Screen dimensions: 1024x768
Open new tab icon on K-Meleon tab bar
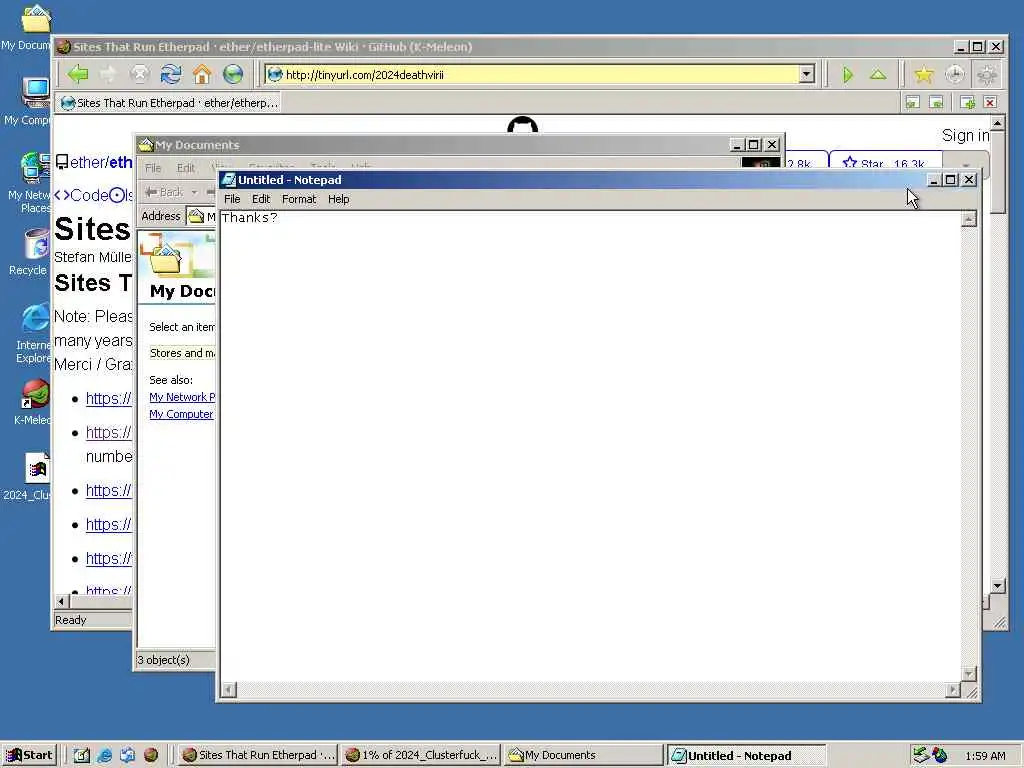click(968, 103)
